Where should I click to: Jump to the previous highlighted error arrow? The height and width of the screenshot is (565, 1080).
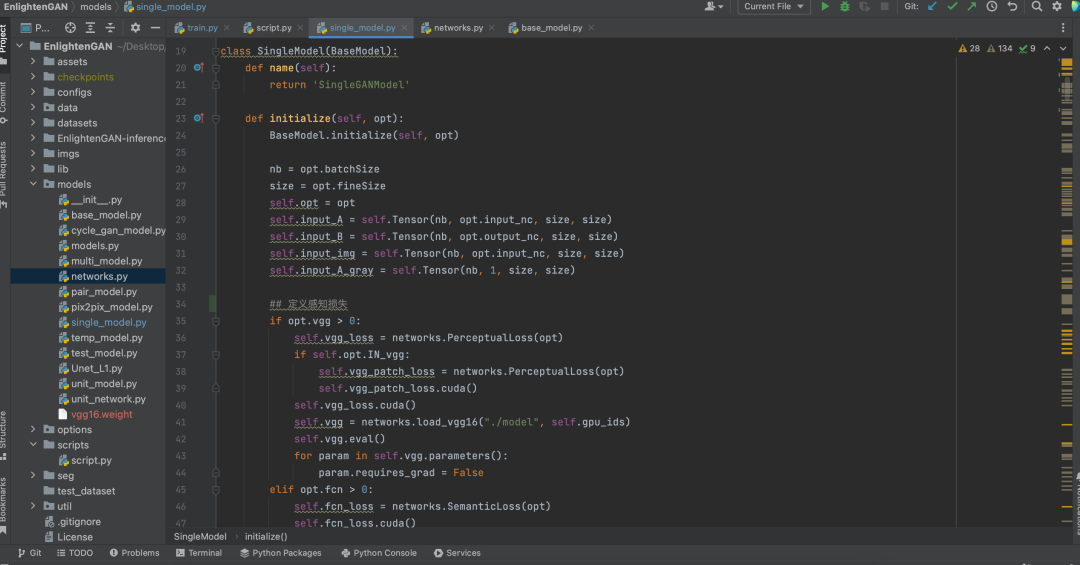1047,48
